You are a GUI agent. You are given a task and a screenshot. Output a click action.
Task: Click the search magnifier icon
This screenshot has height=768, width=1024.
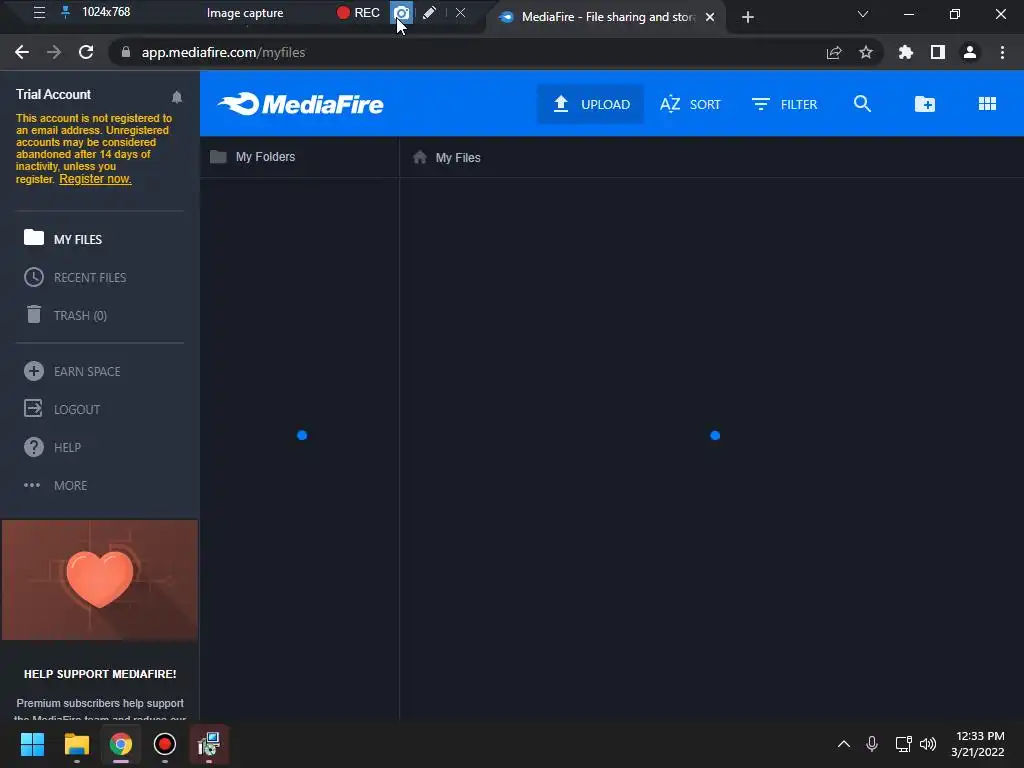point(862,104)
